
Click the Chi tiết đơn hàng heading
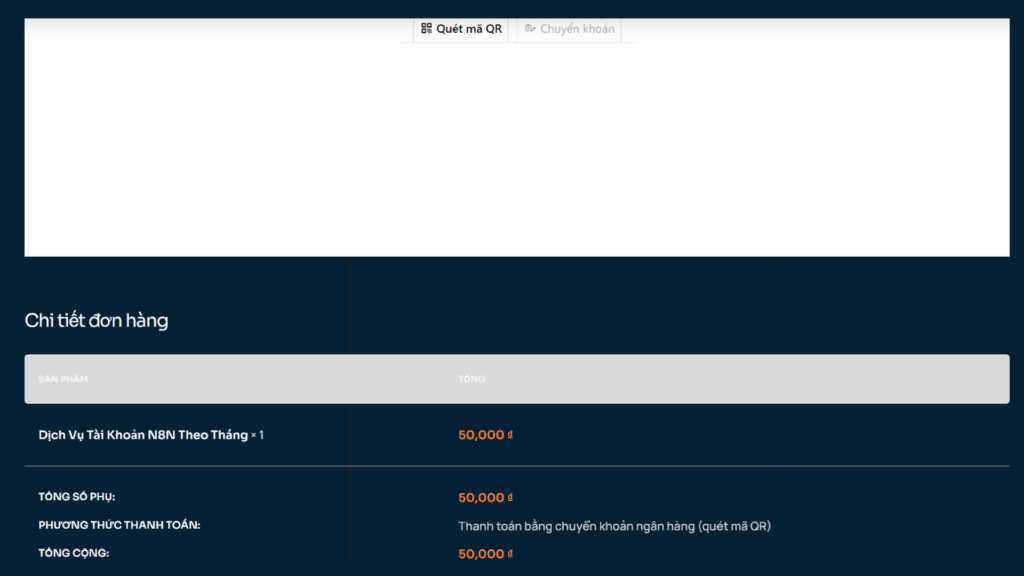point(97,321)
